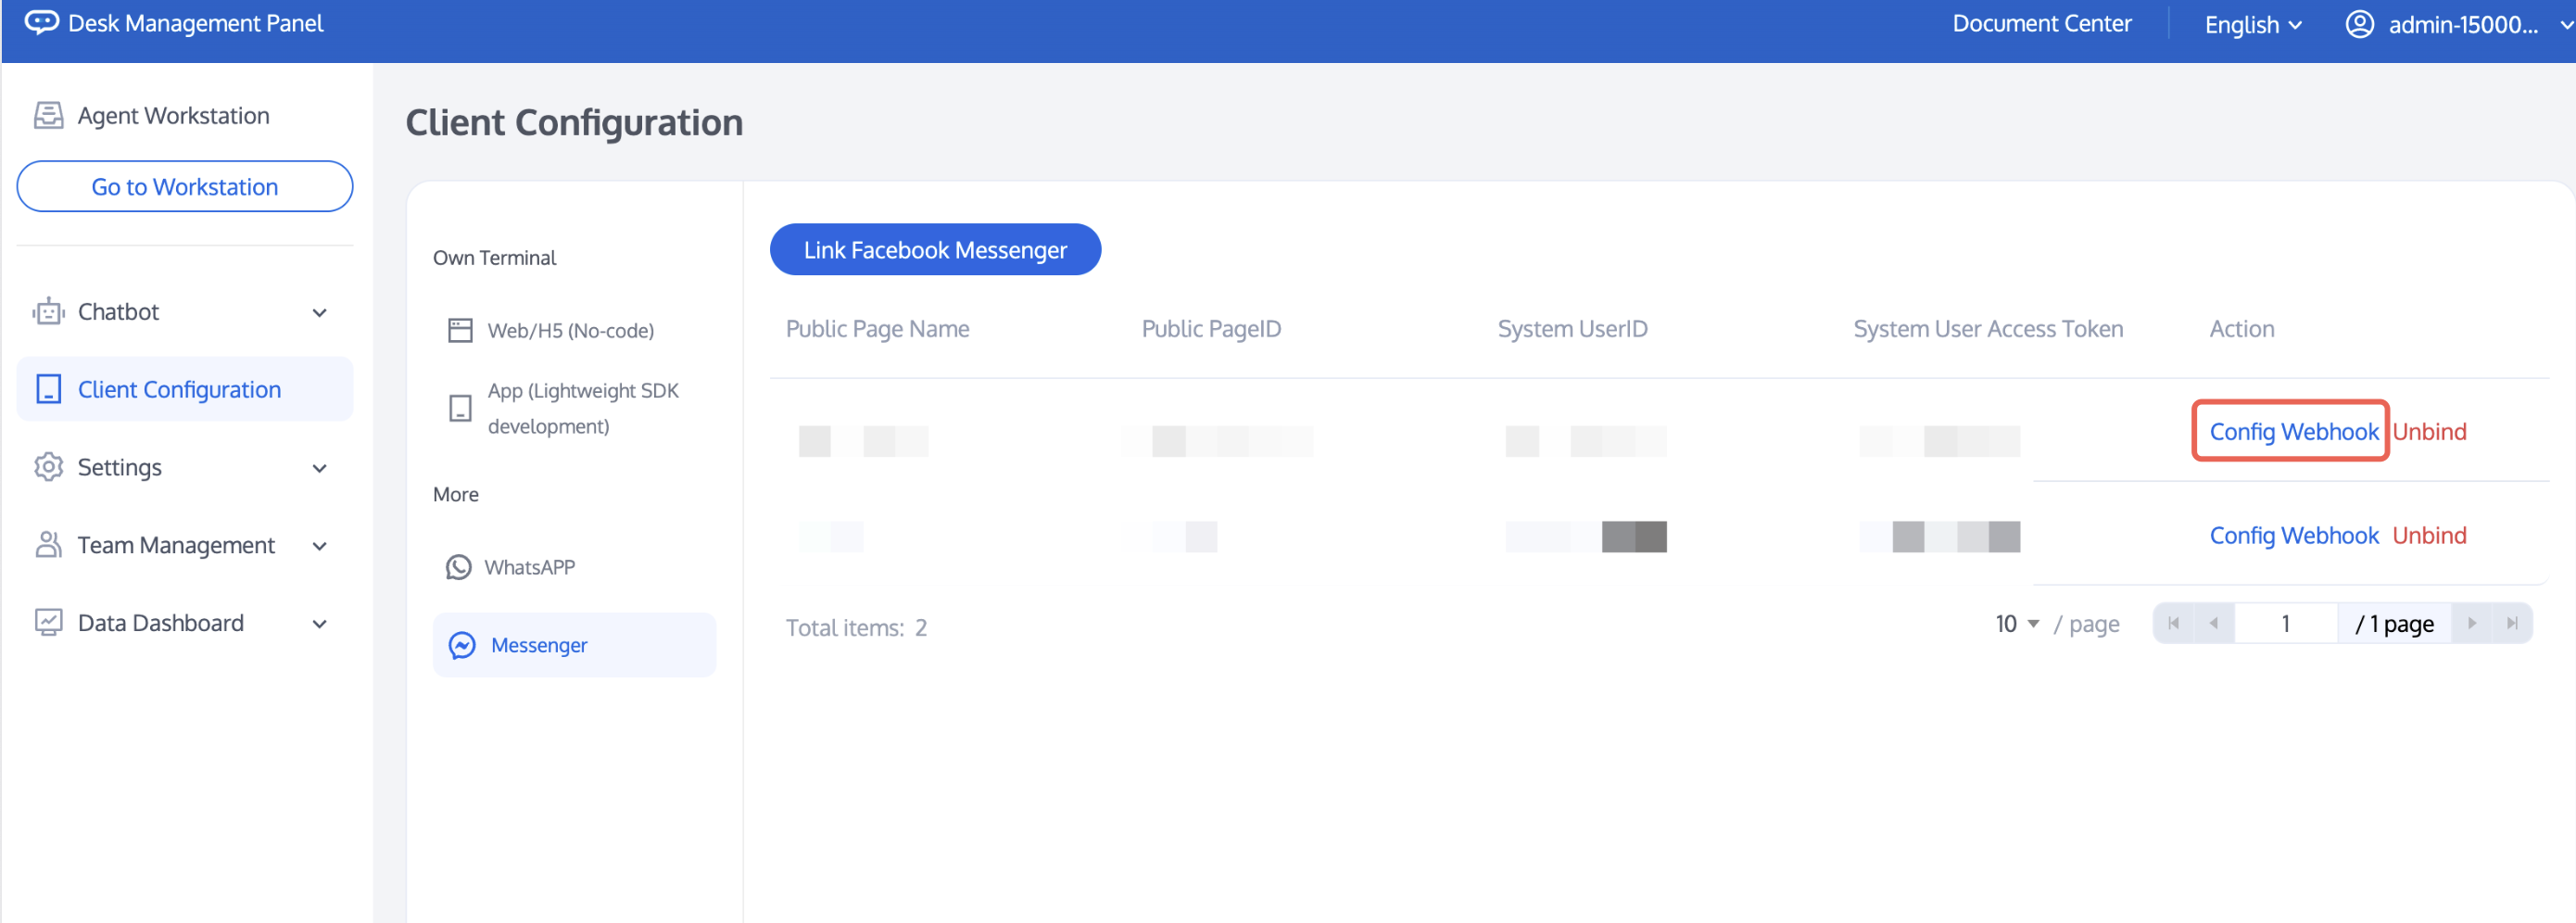Click the admin account avatar icon
The image size is (2576, 923).
click(x=2362, y=24)
